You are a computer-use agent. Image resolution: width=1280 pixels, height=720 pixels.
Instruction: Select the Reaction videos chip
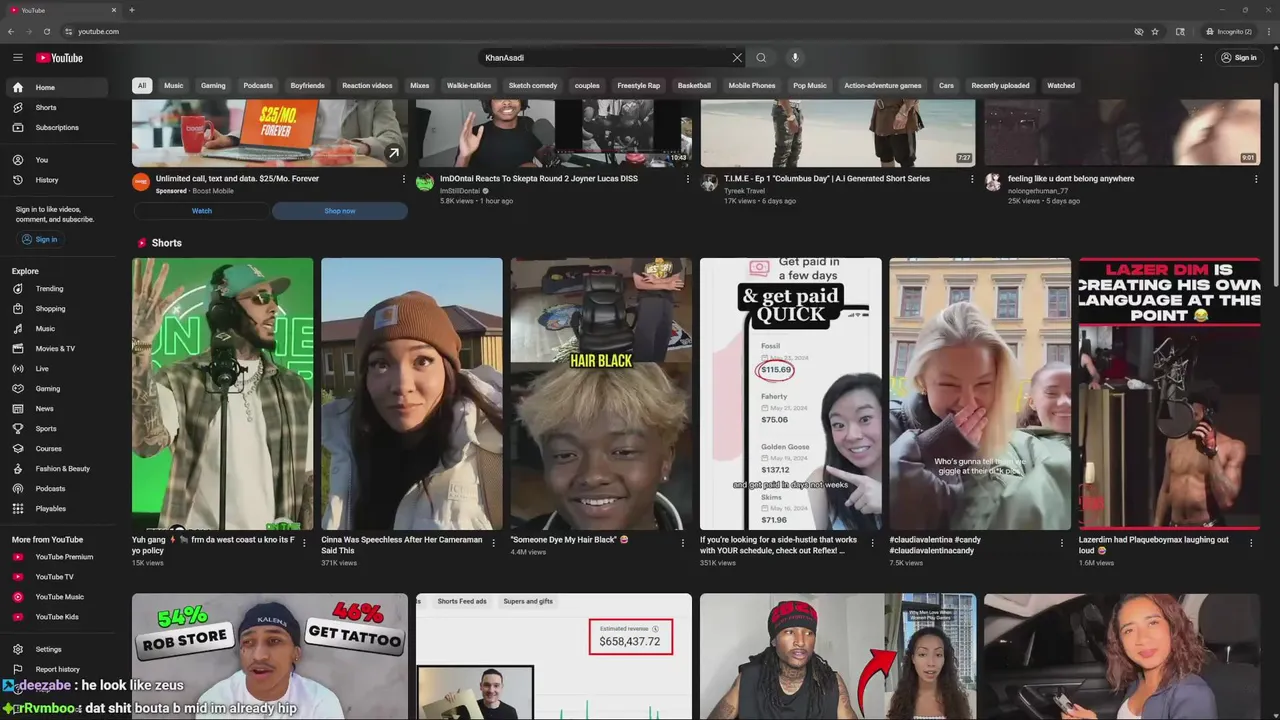point(367,85)
